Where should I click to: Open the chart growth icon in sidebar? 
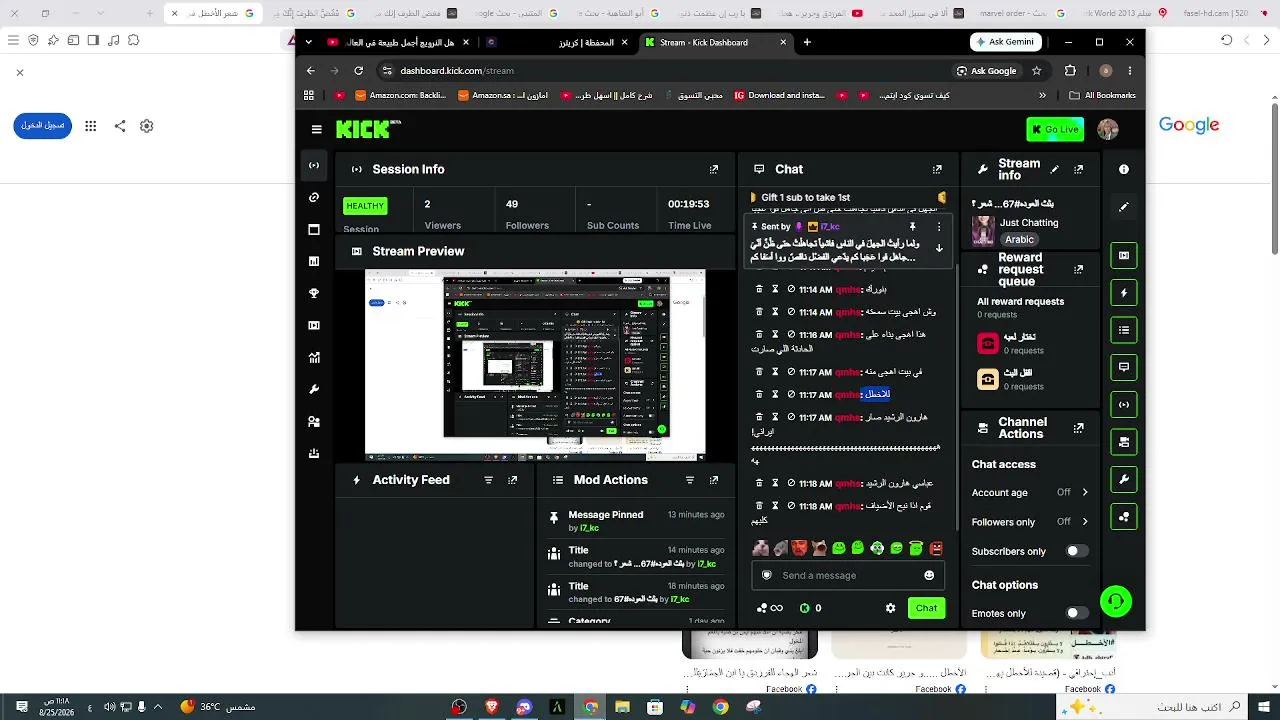click(x=314, y=358)
